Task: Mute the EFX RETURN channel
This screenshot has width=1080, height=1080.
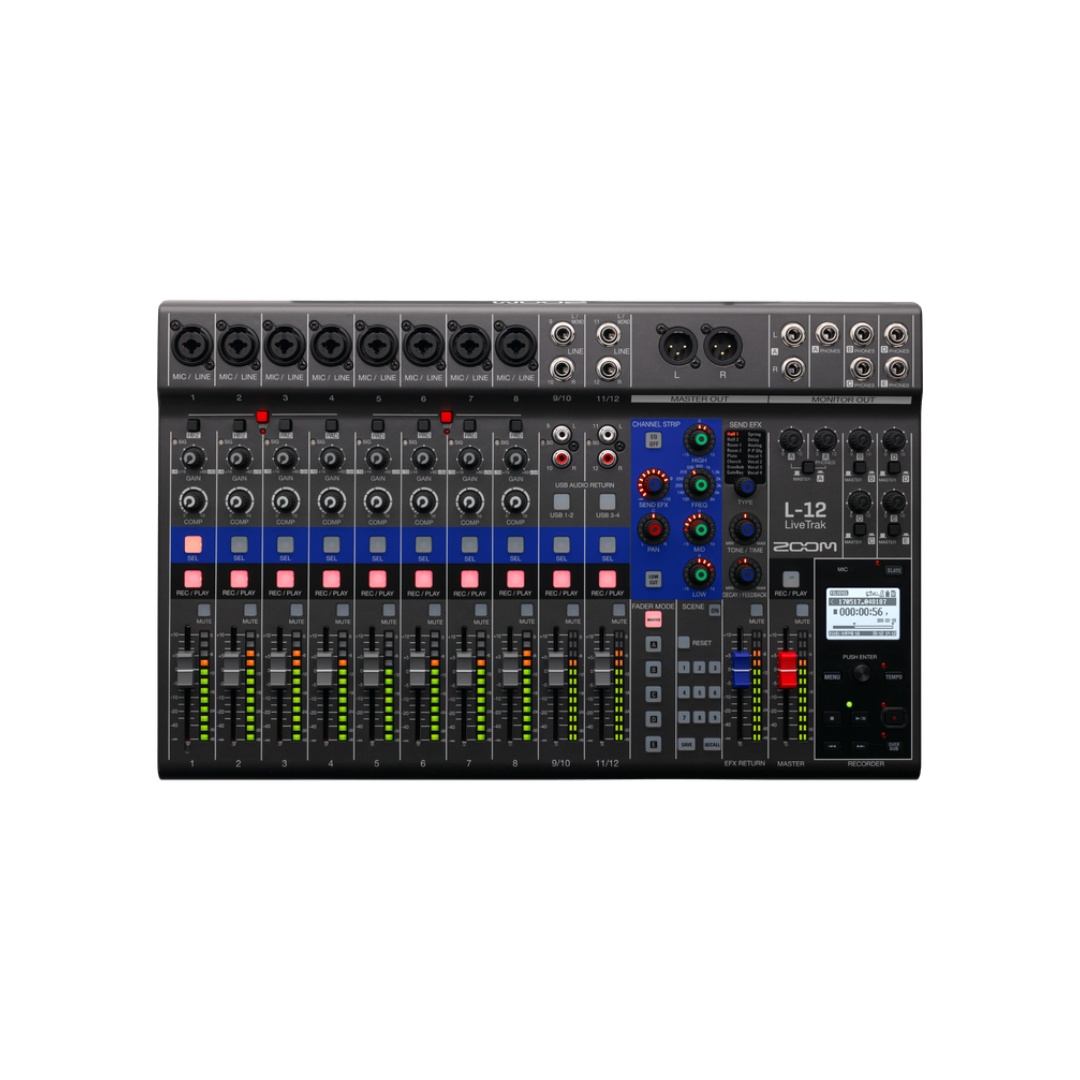Action: 756,610
